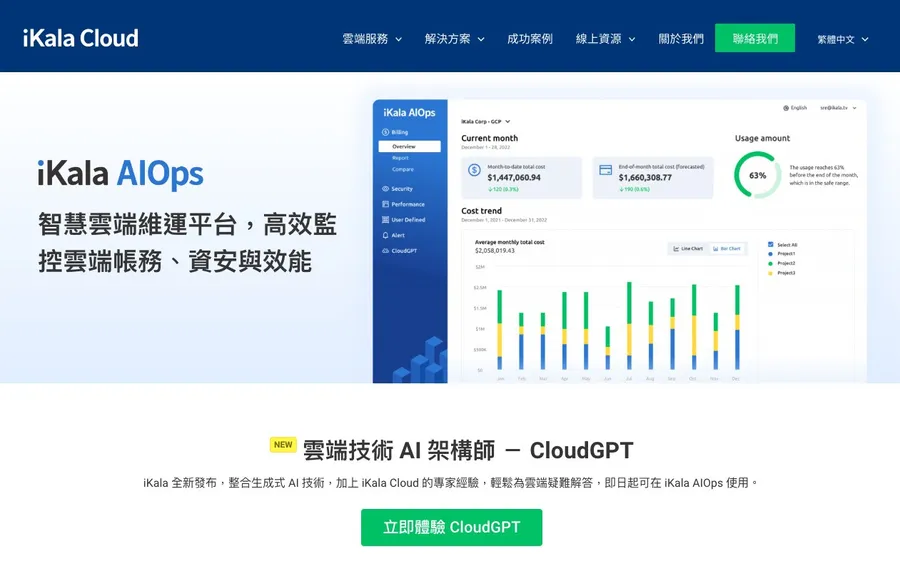Viewport: 900px width, 564px height.
Task: Click the 雲端技術 AI 架構師 — CloudGPT heading
Action: (468, 450)
